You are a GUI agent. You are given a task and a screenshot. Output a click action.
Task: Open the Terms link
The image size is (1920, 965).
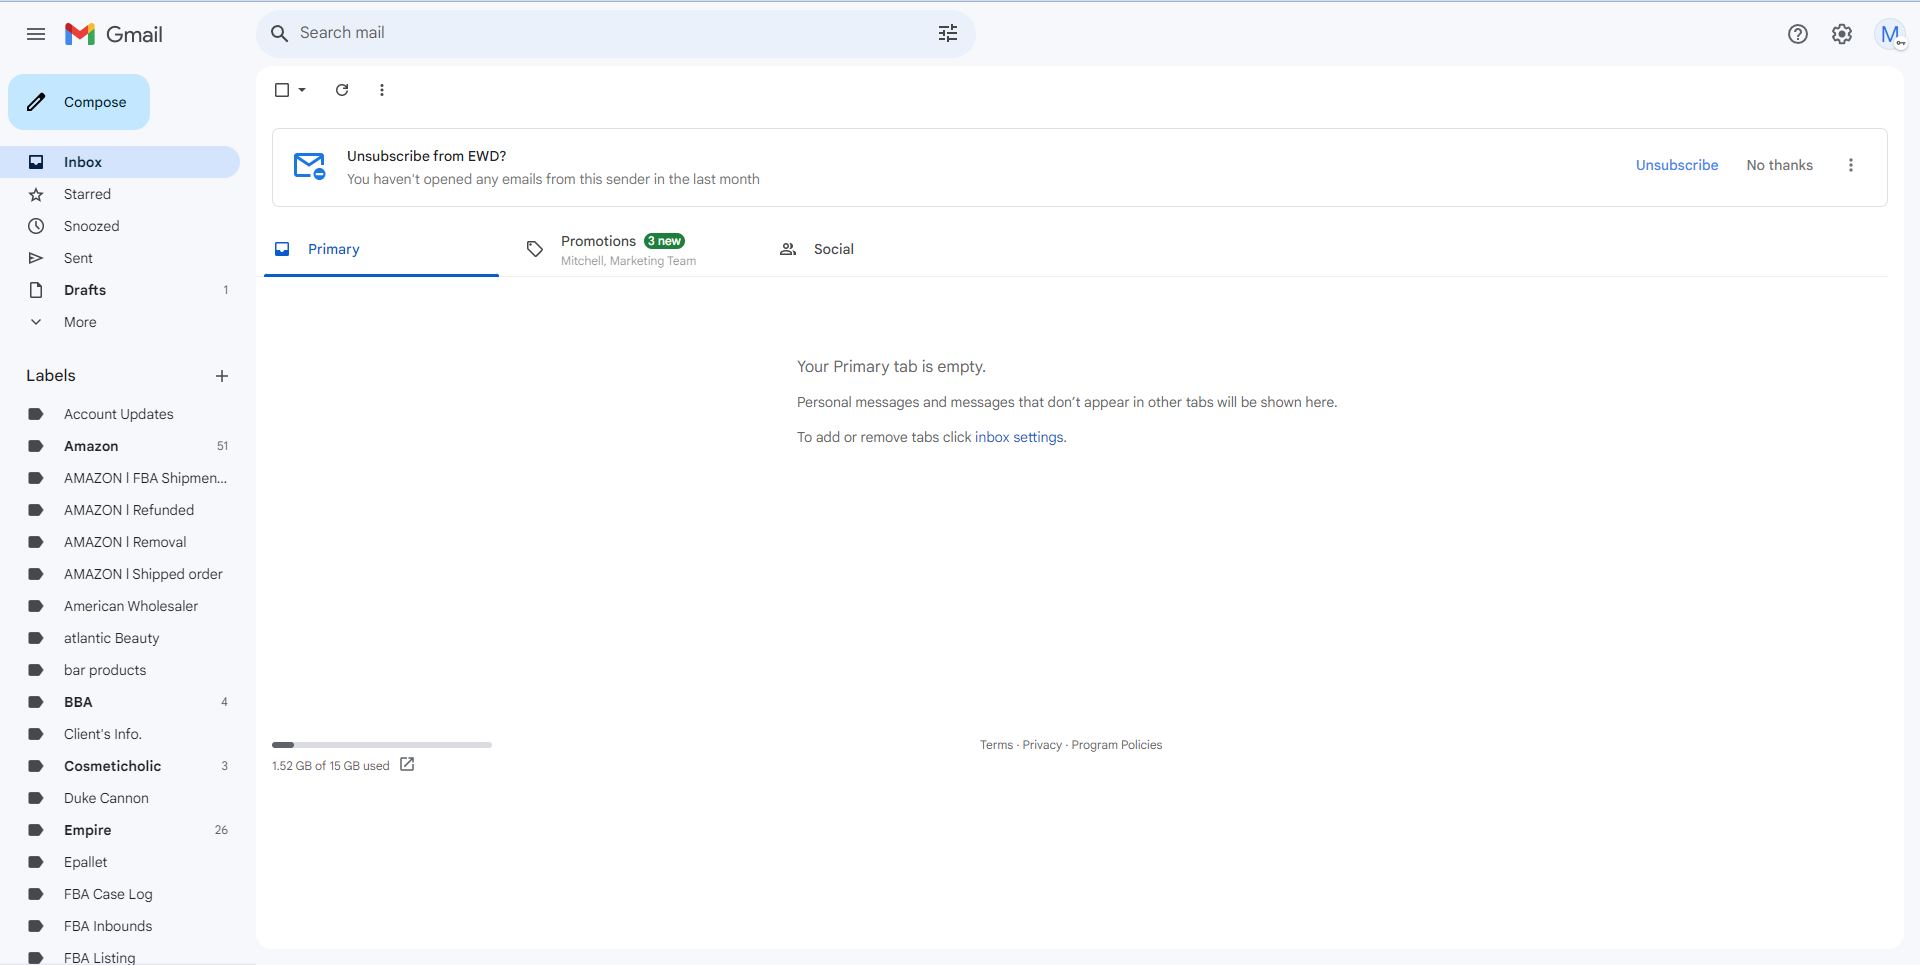[996, 745]
